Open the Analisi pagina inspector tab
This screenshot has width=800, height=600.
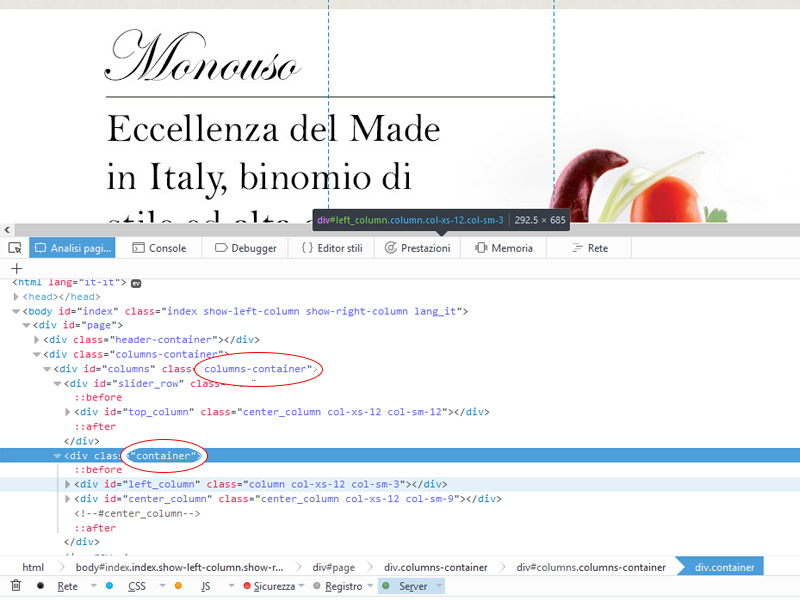(72, 248)
